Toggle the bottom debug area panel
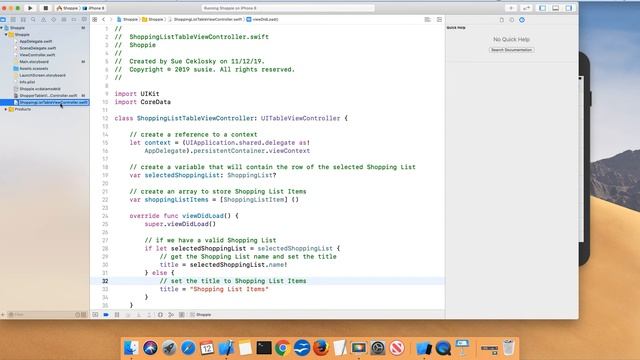This screenshot has width=640, height=360. click(x=556, y=8)
